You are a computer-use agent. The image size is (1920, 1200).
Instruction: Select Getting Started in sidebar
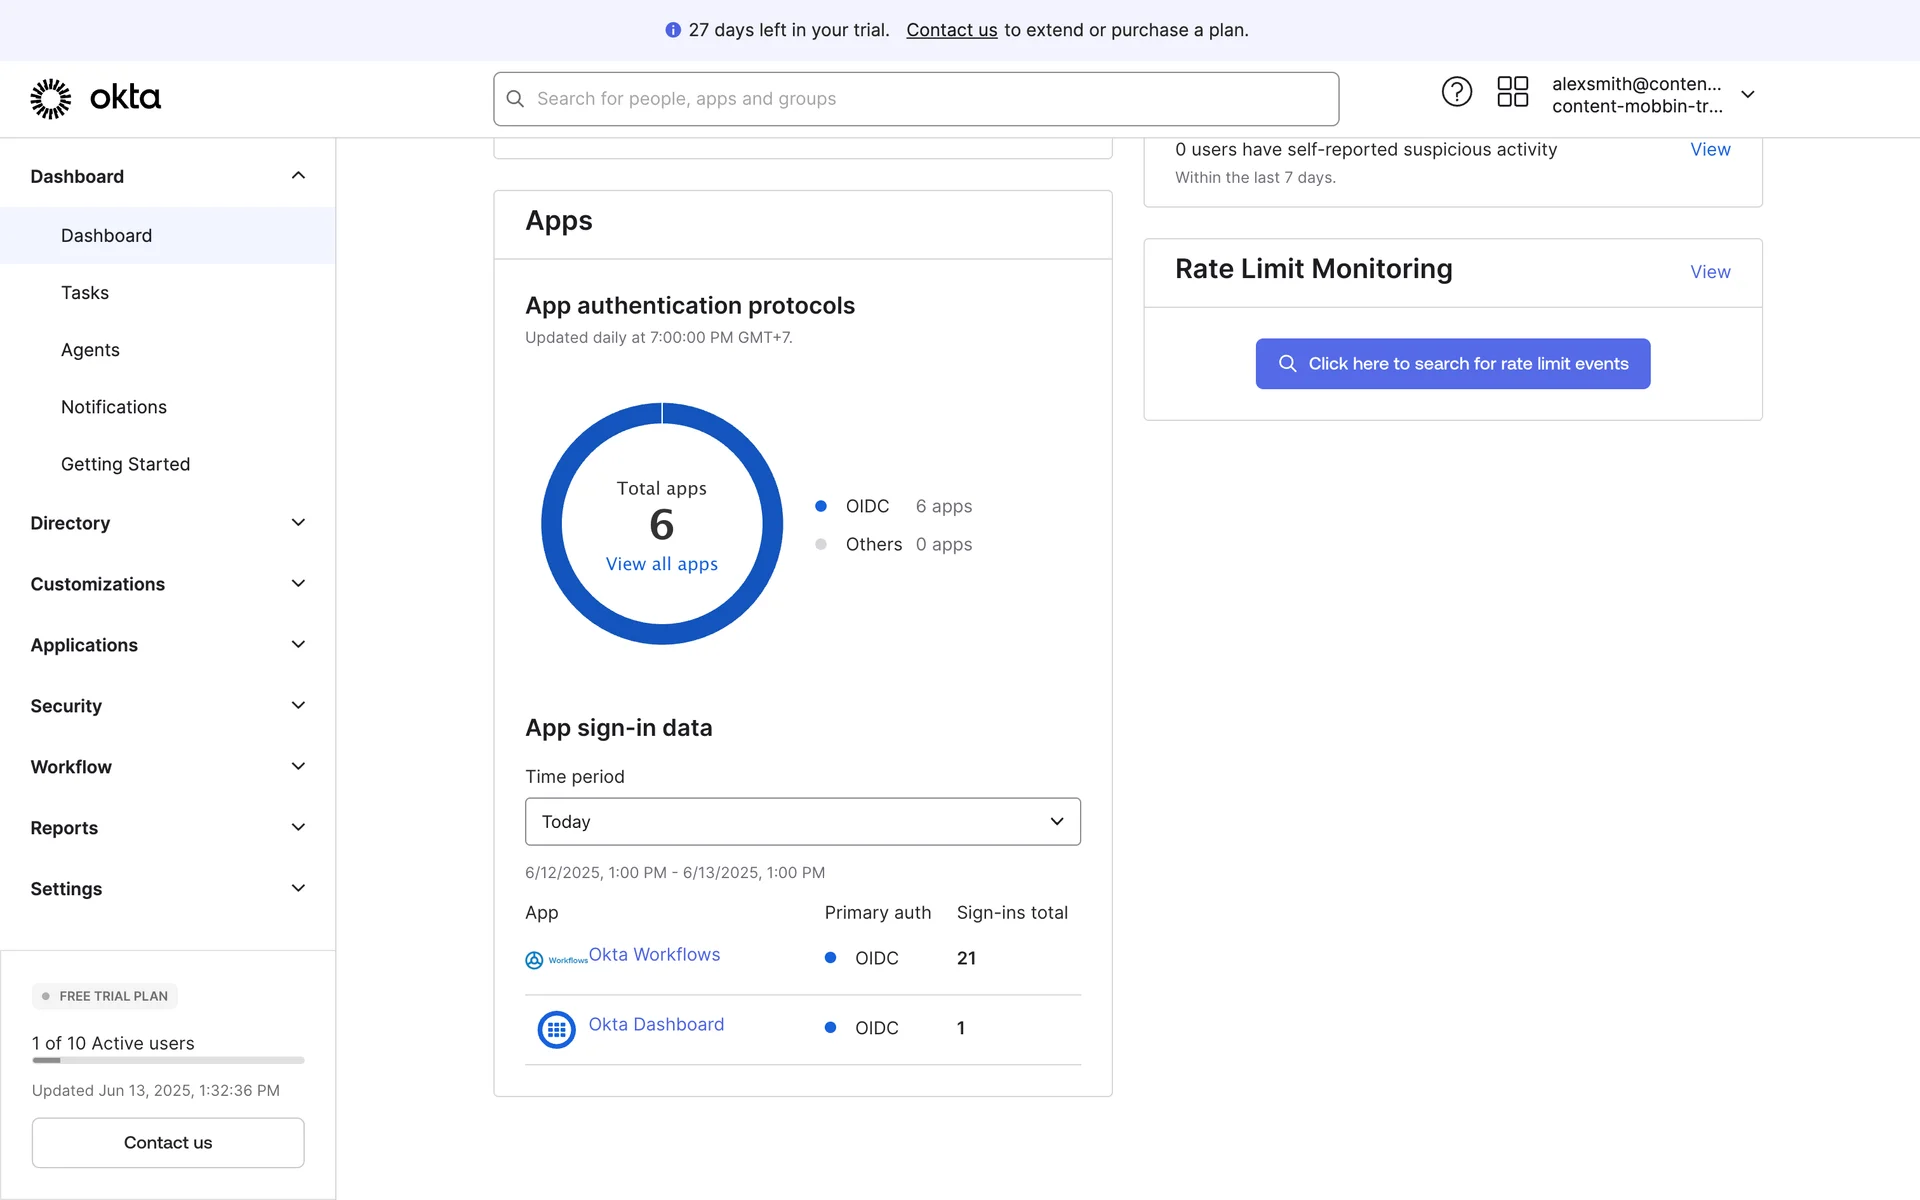pyautogui.click(x=125, y=464)
